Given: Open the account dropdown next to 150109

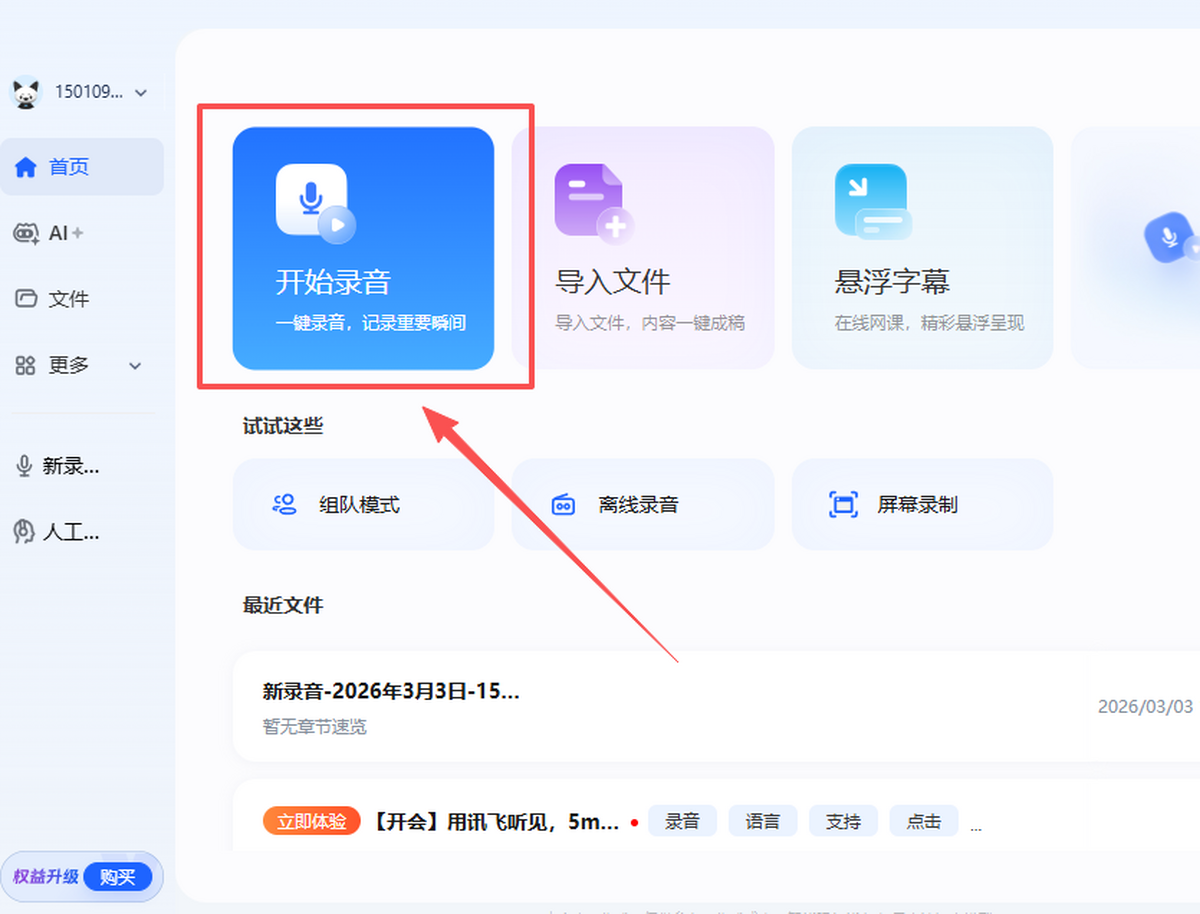Looking at the screenshot, I should (141, 93).
